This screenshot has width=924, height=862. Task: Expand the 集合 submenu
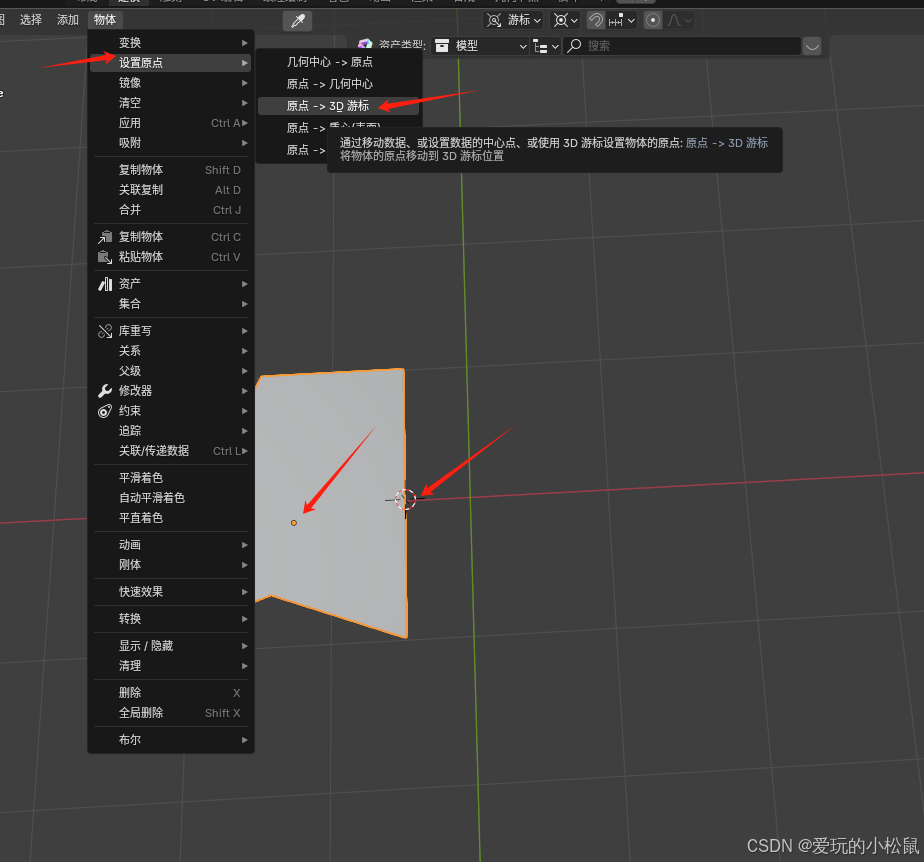point(171,304)
